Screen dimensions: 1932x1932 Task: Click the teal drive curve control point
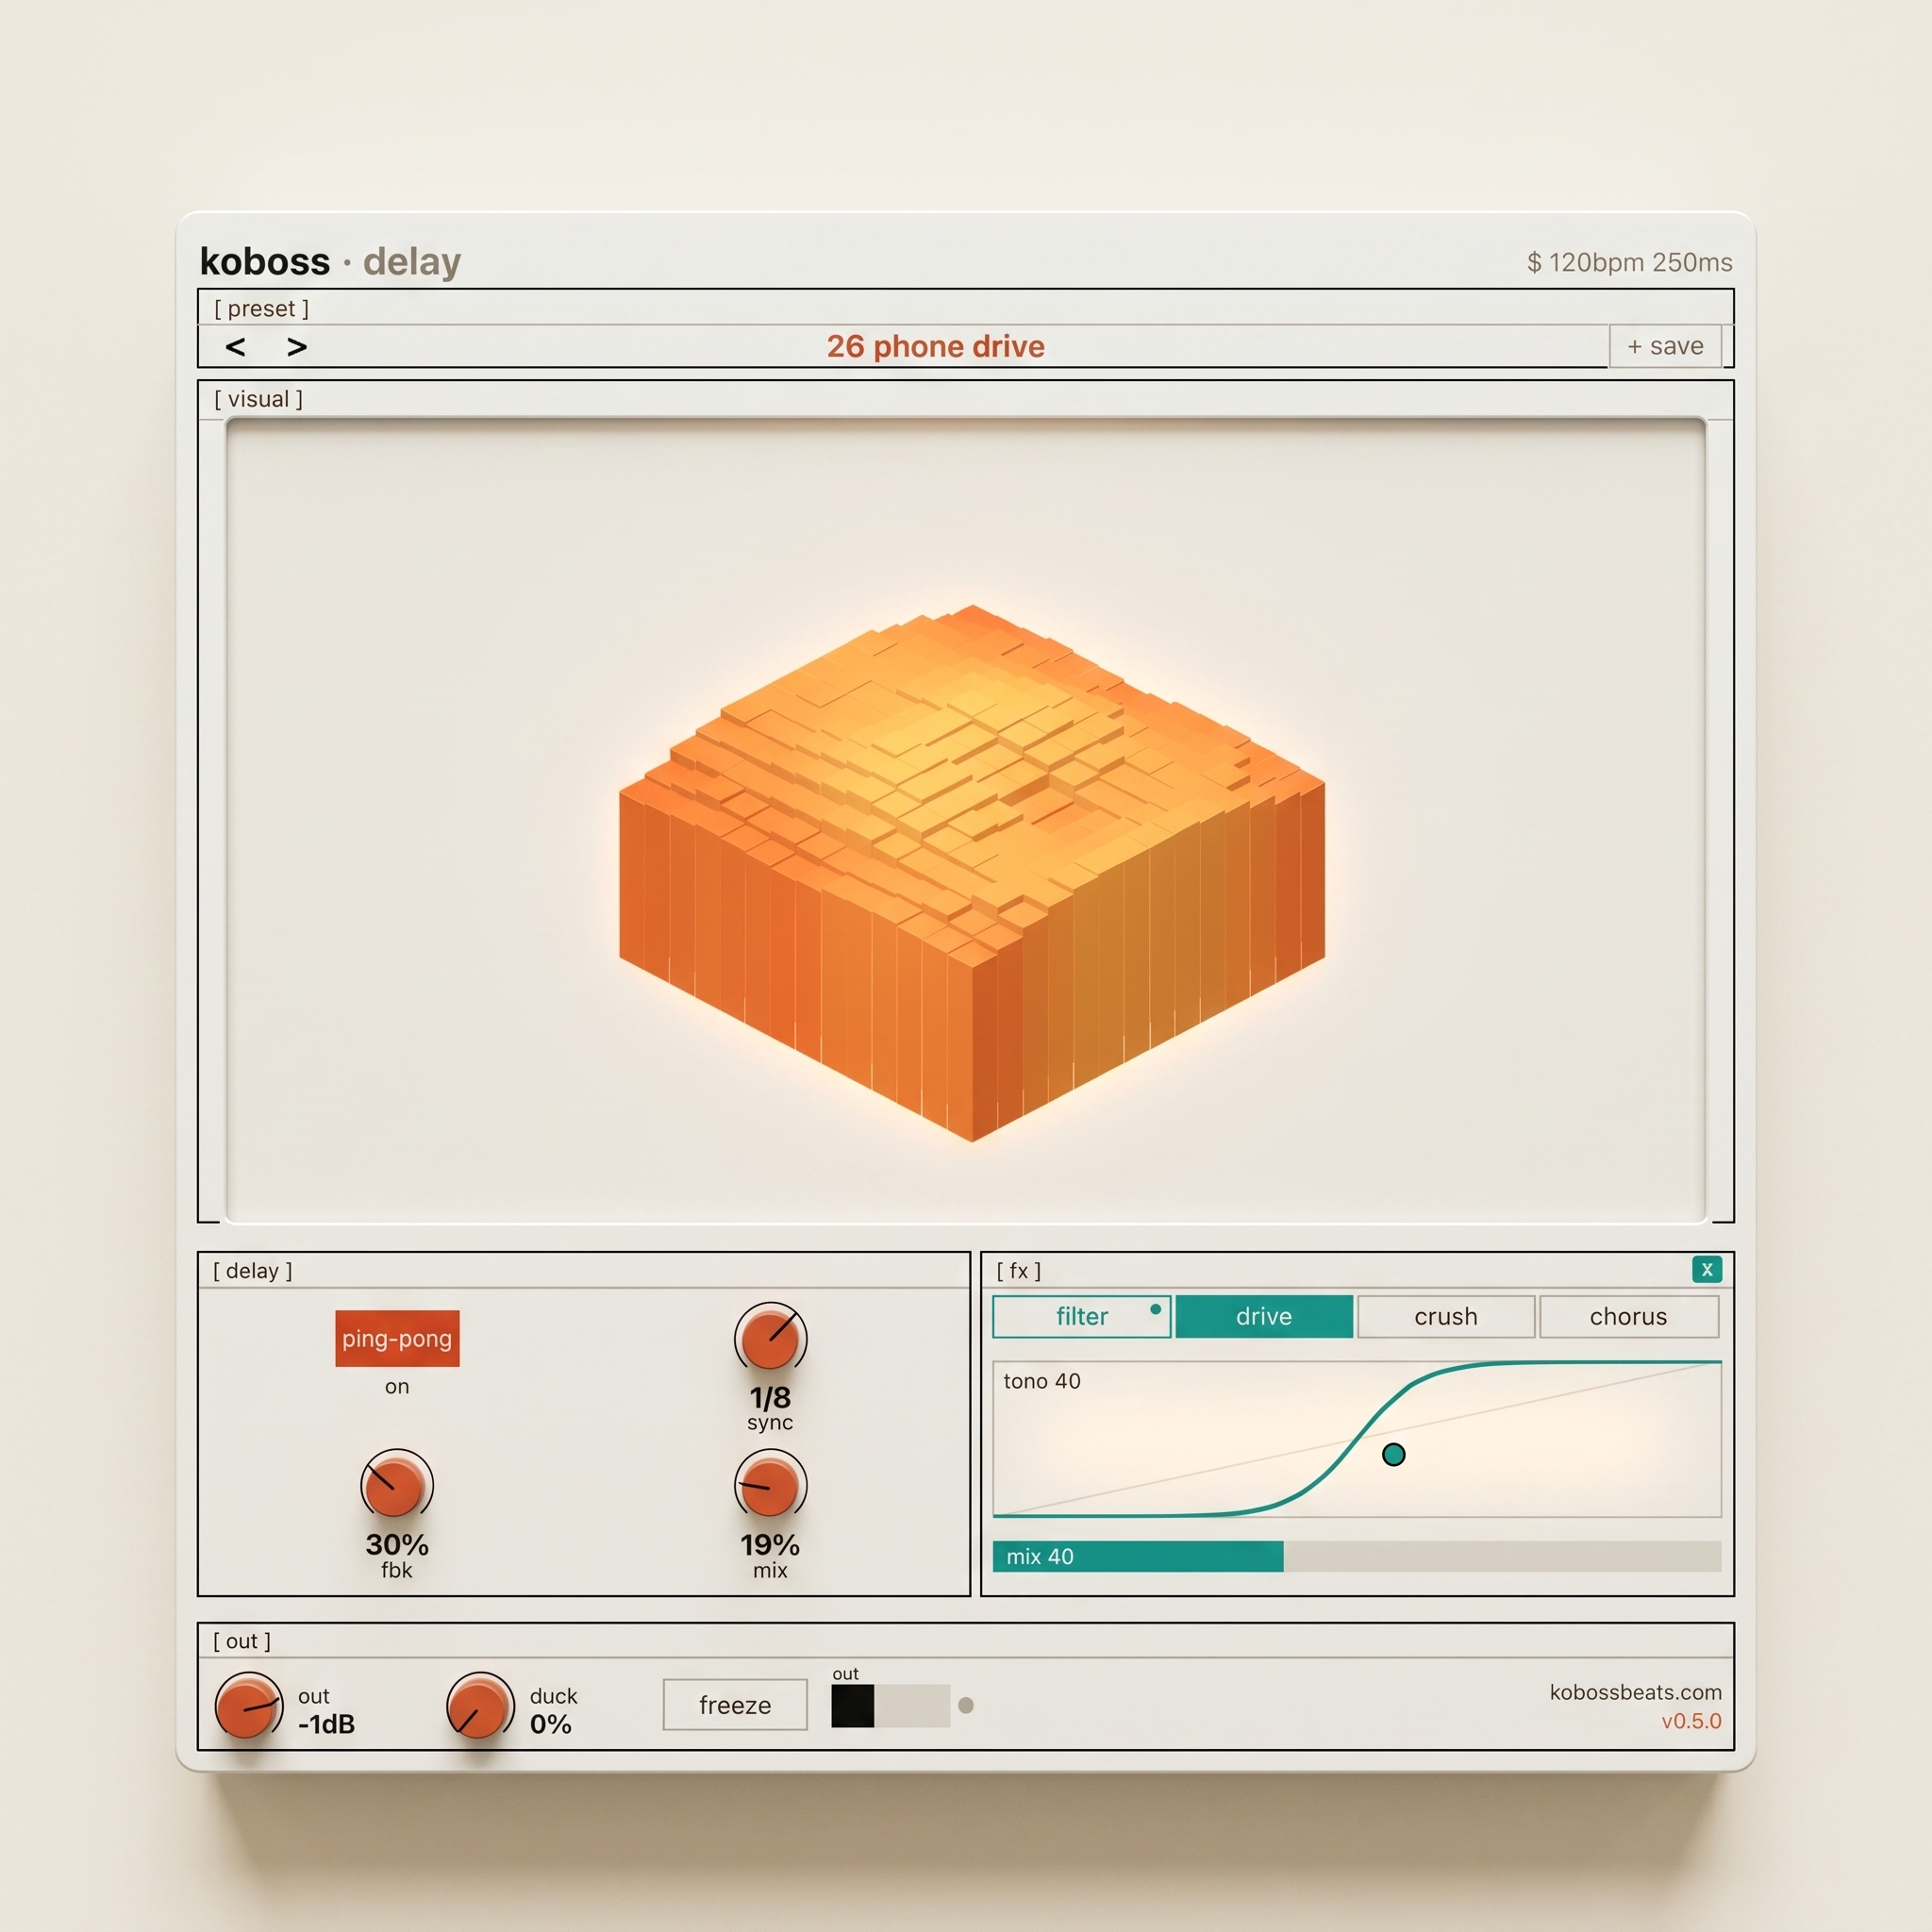point(1393,1454)
